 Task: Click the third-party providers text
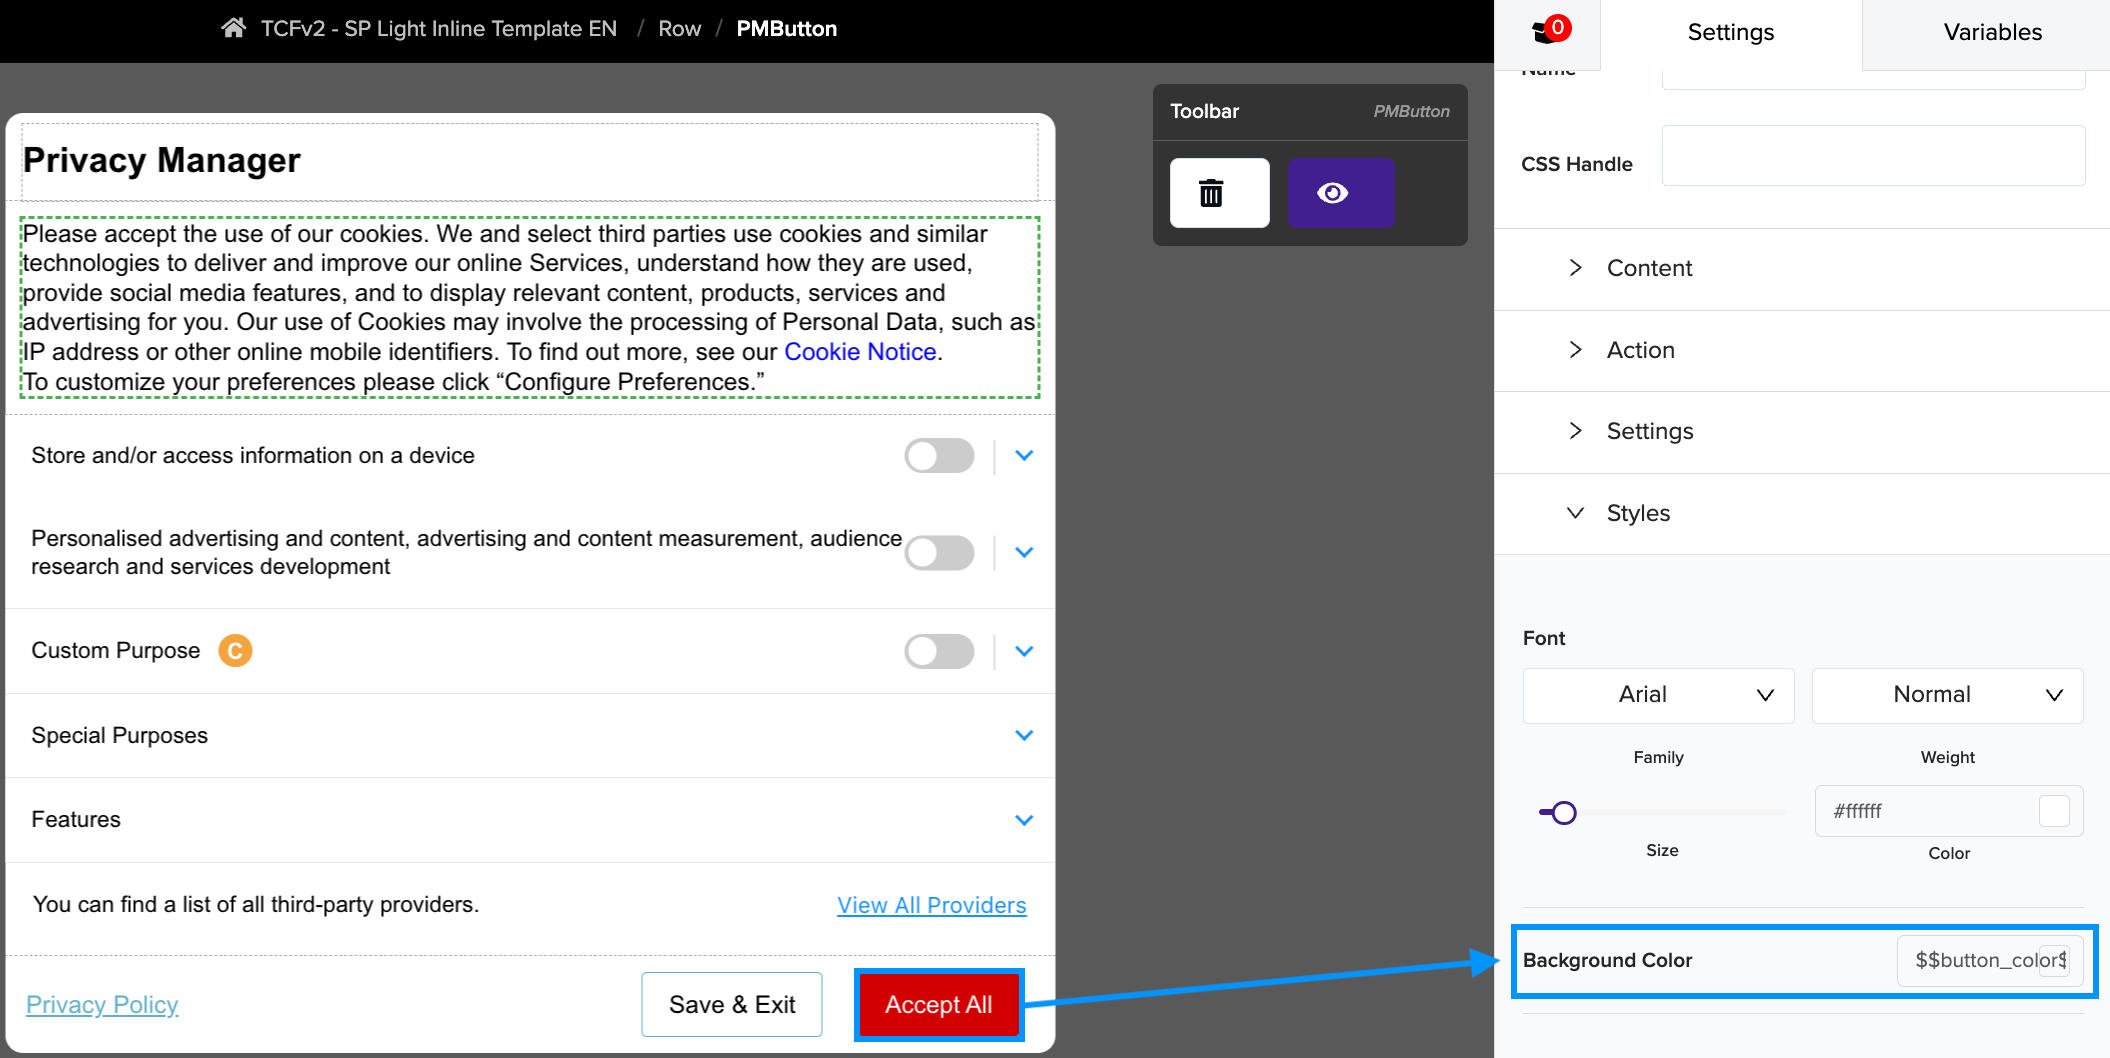256,905
